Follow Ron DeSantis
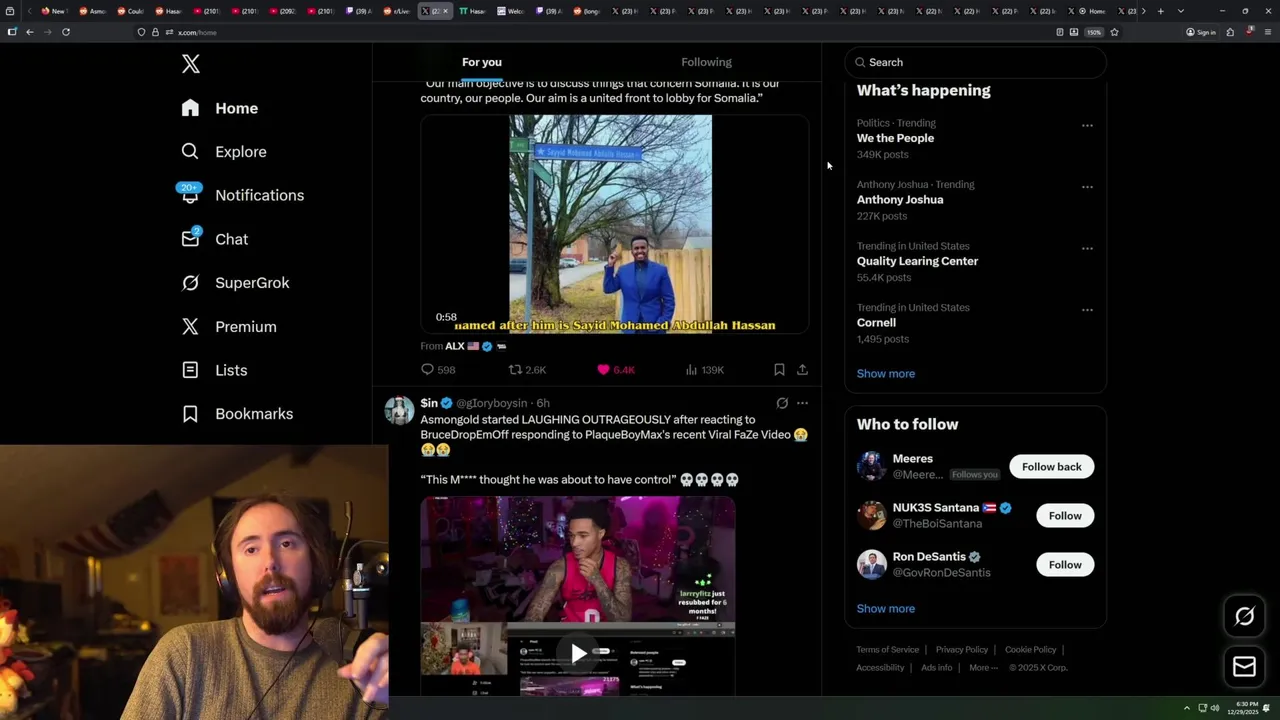The image size is (1280, 720). click(x=1065, y=565)
